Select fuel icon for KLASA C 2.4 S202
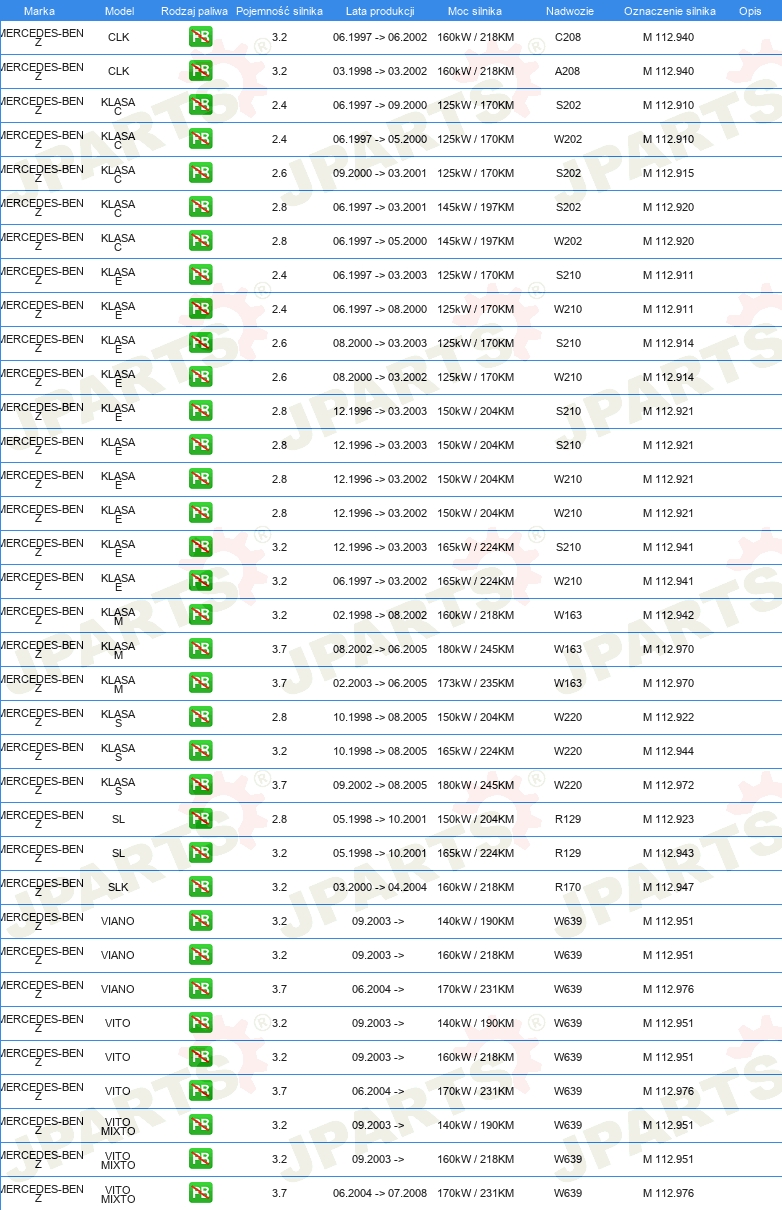The height and width of the screenshot is (1210, 782). point(200,106)
